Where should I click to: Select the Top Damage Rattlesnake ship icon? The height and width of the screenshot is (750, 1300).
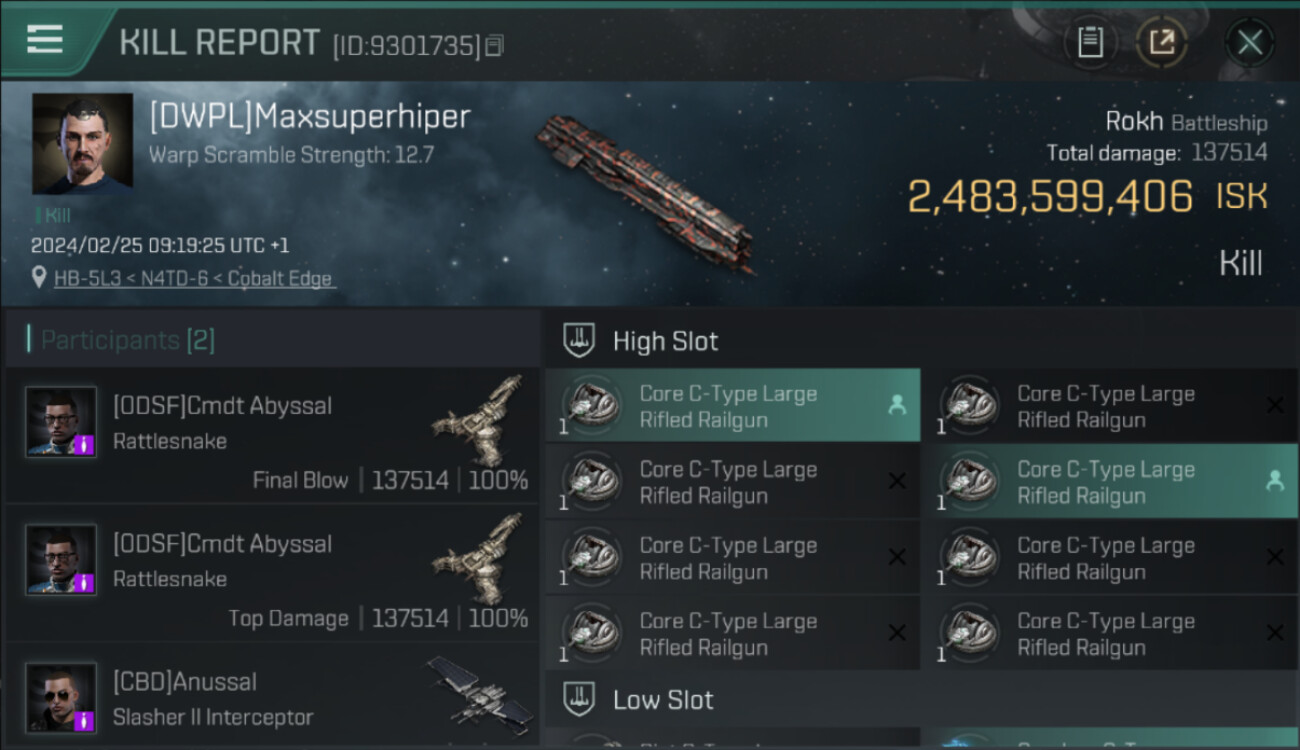(478, 559)
